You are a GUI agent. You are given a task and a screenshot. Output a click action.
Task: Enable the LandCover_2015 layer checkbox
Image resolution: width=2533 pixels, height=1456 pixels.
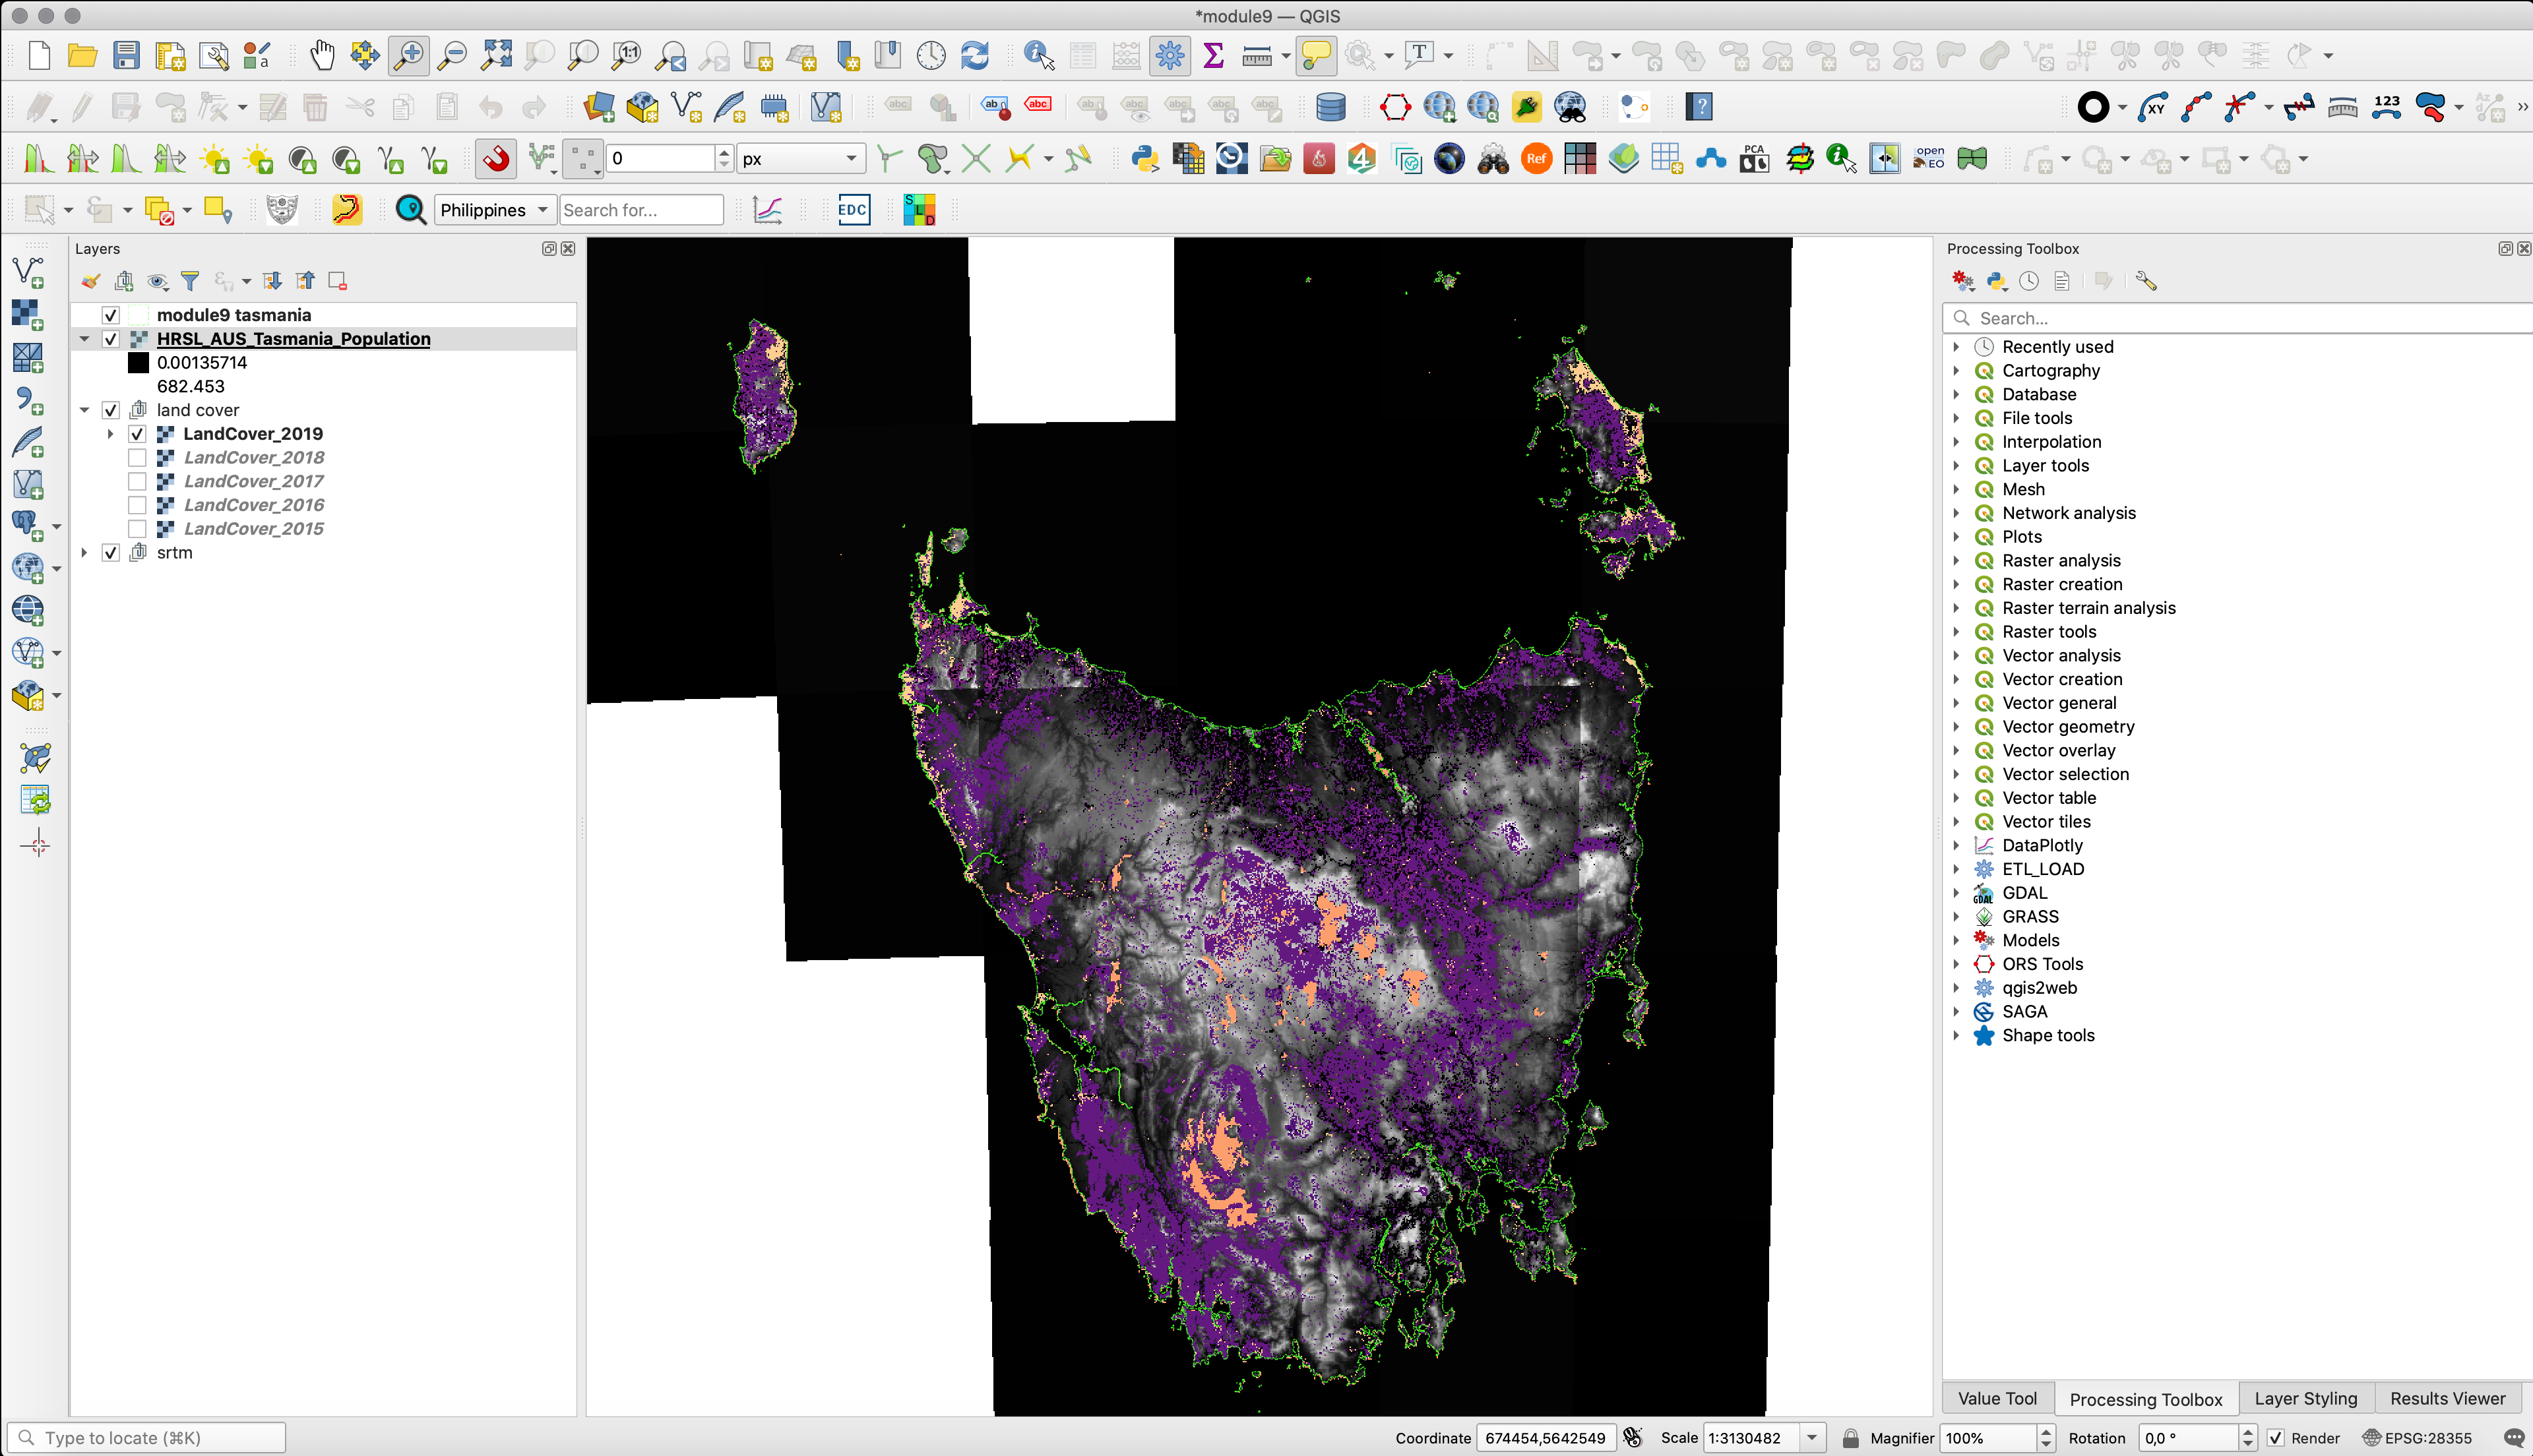(x=137, y=529)
